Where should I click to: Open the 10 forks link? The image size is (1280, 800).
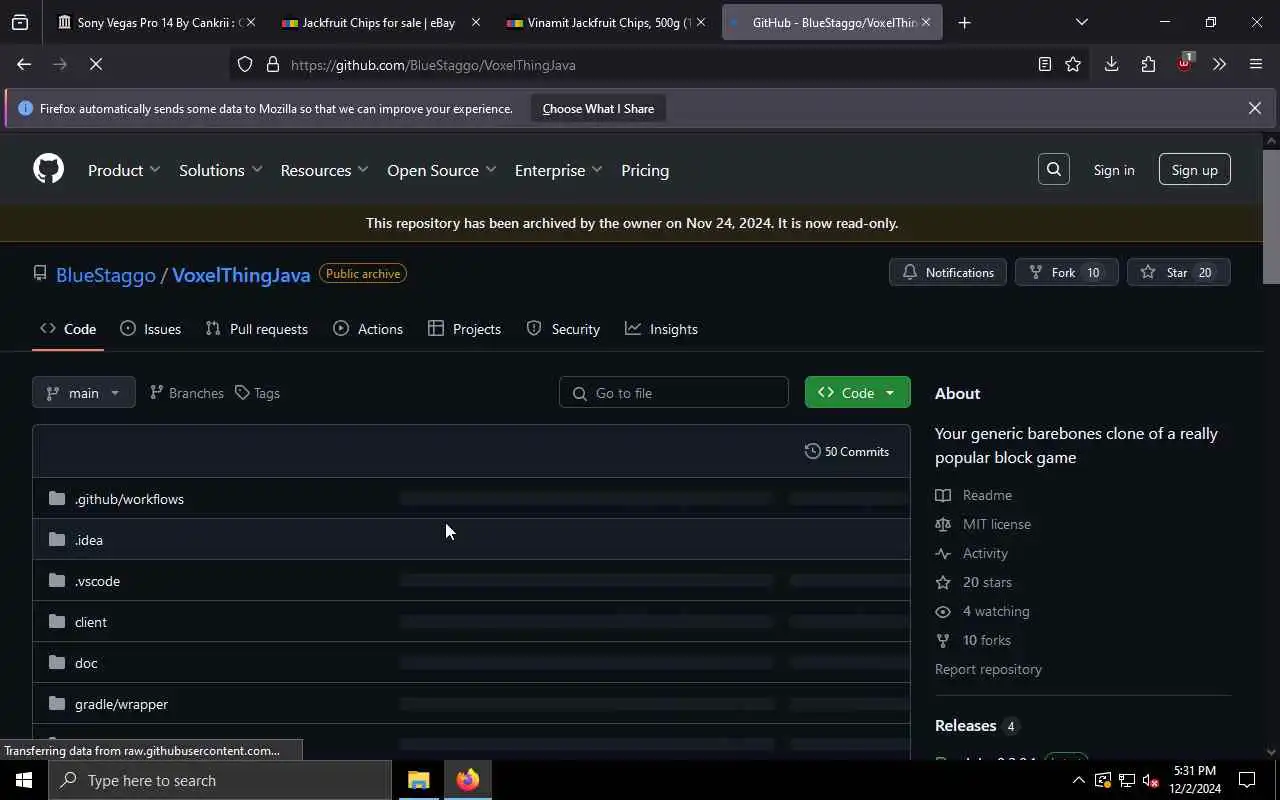click(973, 640)
